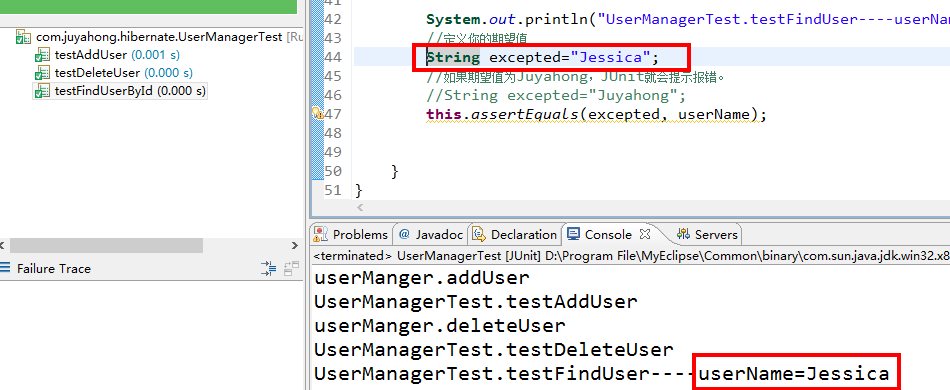Click the passed-test icon beside testFindUserById

click(x=42, y=91)
